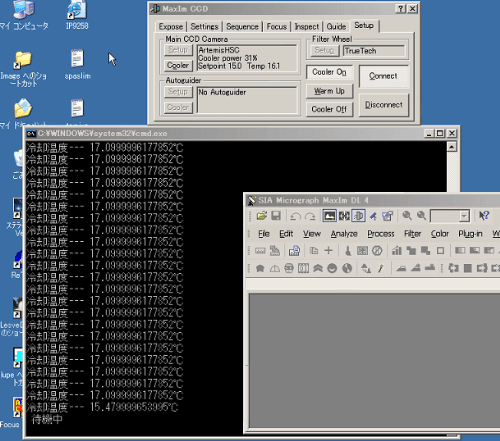The width and height of the screenshot is (500, 441).
Task: Click the empty square outline icon
Action: 440,251
